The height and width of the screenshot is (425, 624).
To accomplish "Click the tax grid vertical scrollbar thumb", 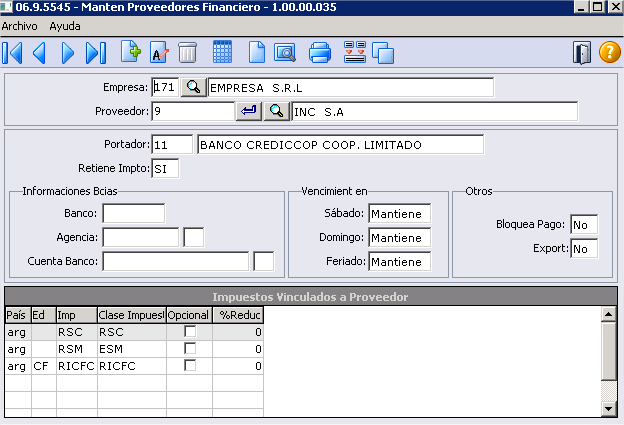I will pyautogui.click(x=609, y=351).
